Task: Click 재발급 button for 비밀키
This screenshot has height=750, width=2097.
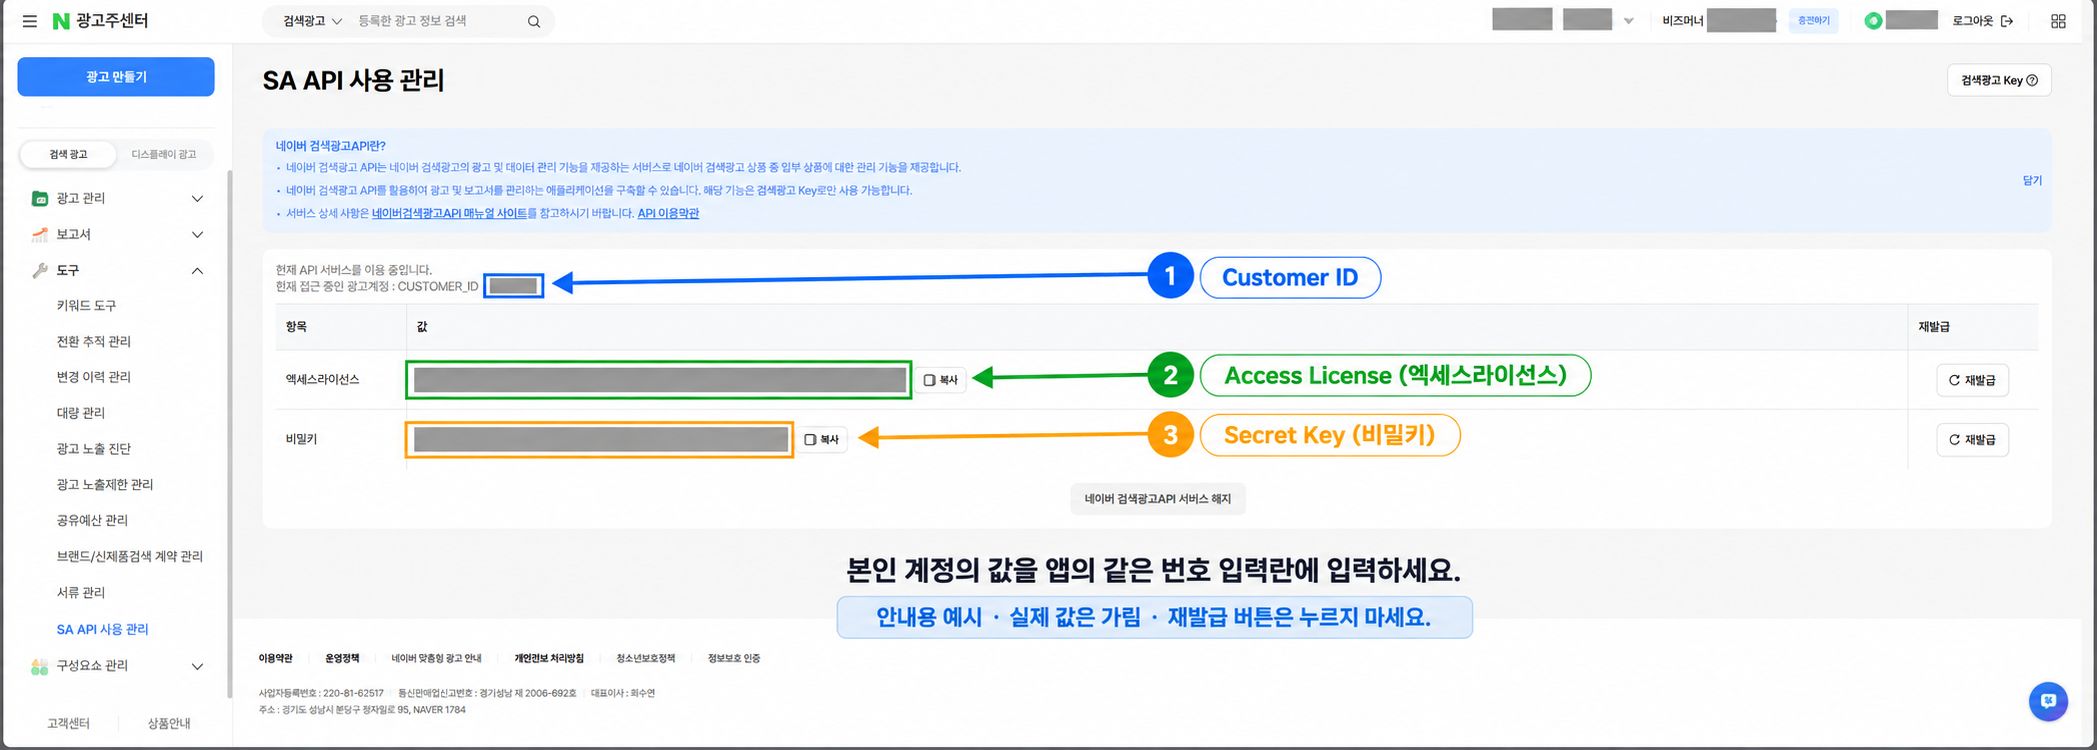Action: pyautogui.click(x=1972, y=440)
